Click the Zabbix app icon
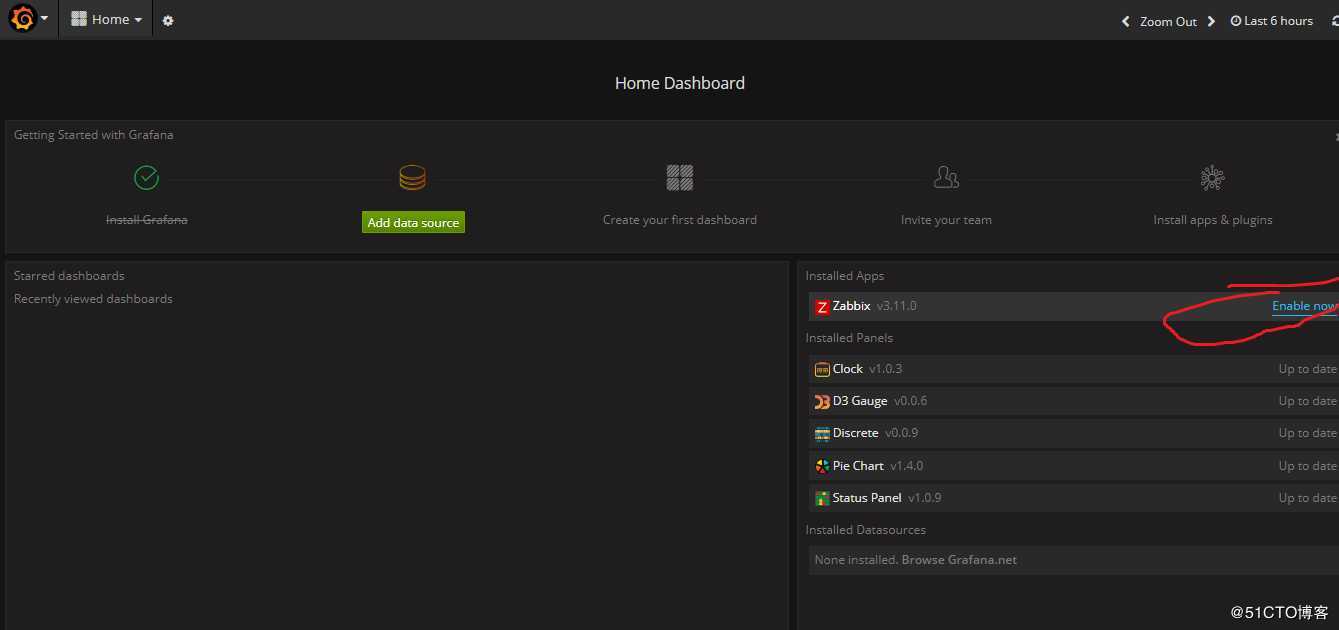Viewport: 1339px width, 630px height. coord(822,307)
